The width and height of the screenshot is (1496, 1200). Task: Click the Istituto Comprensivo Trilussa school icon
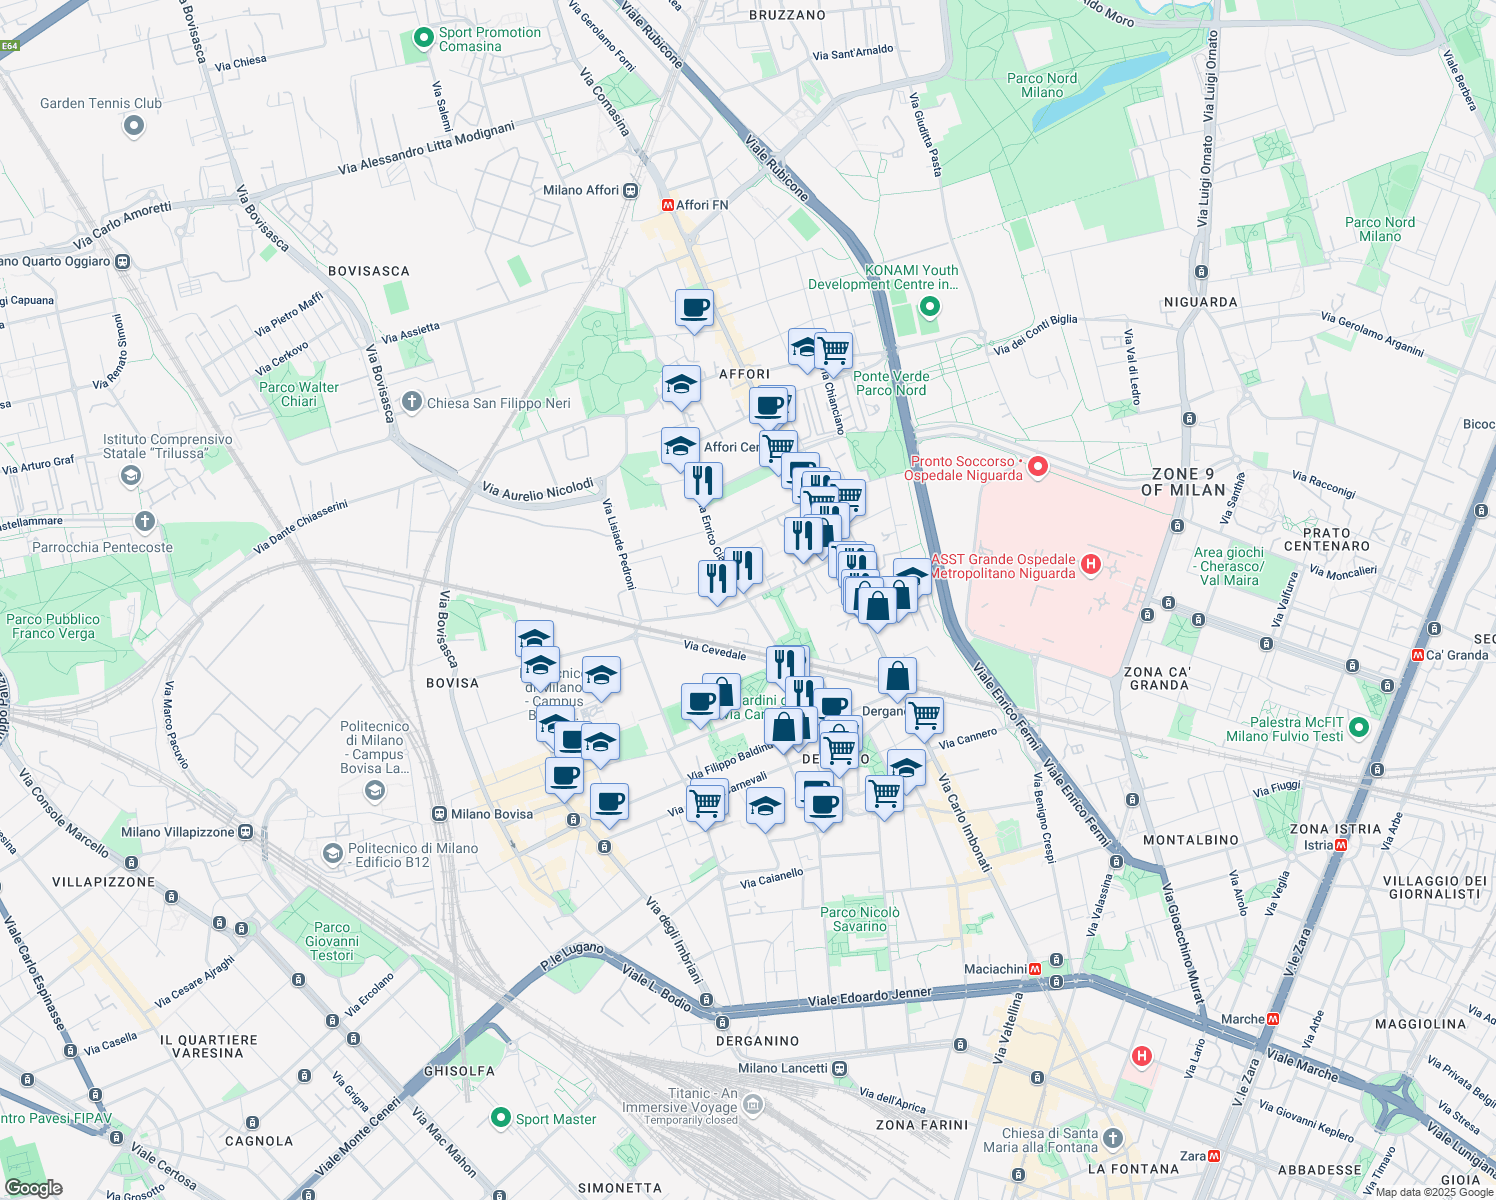pos(131,475)
